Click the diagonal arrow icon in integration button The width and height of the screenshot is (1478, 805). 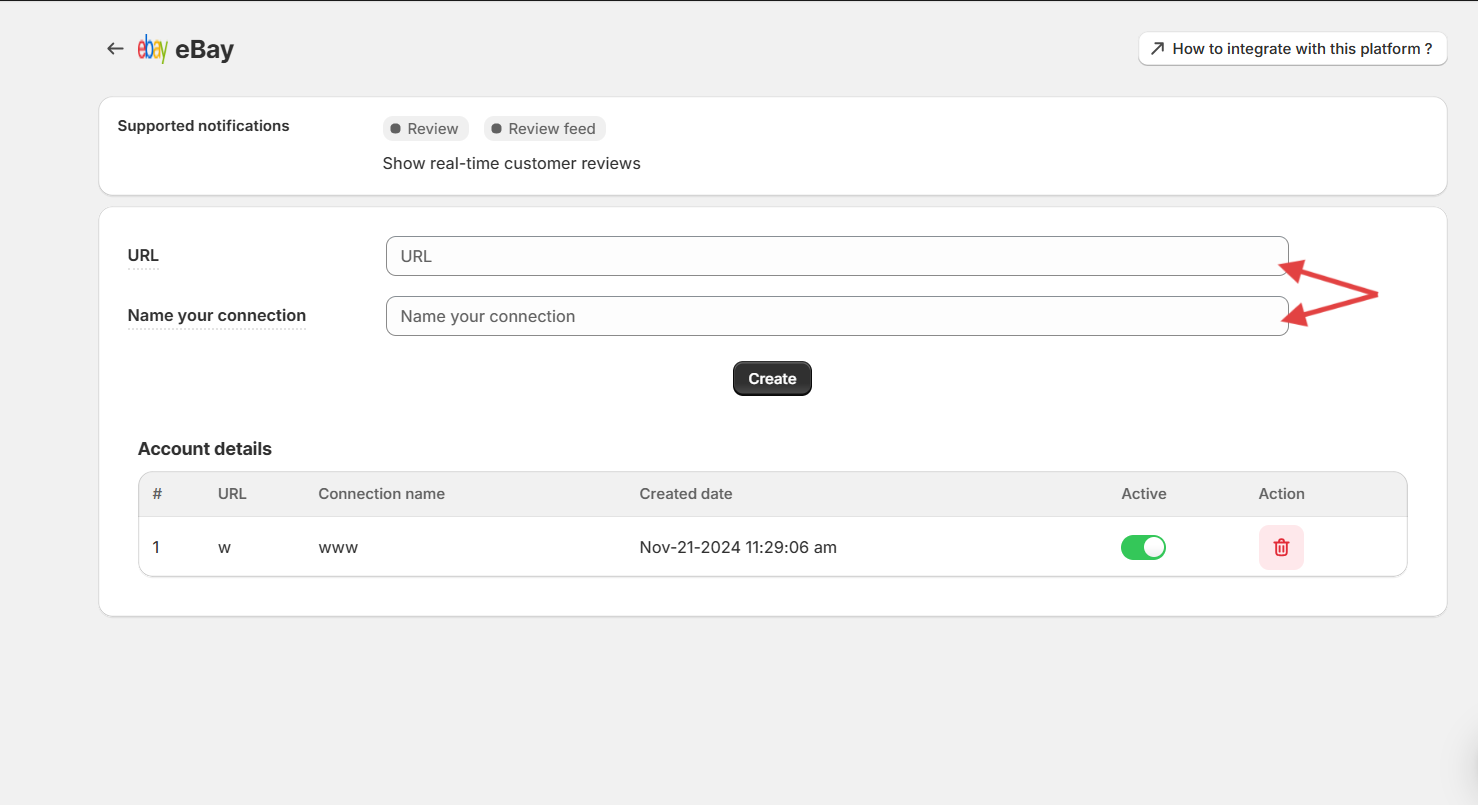click(x=1158, y=48)
